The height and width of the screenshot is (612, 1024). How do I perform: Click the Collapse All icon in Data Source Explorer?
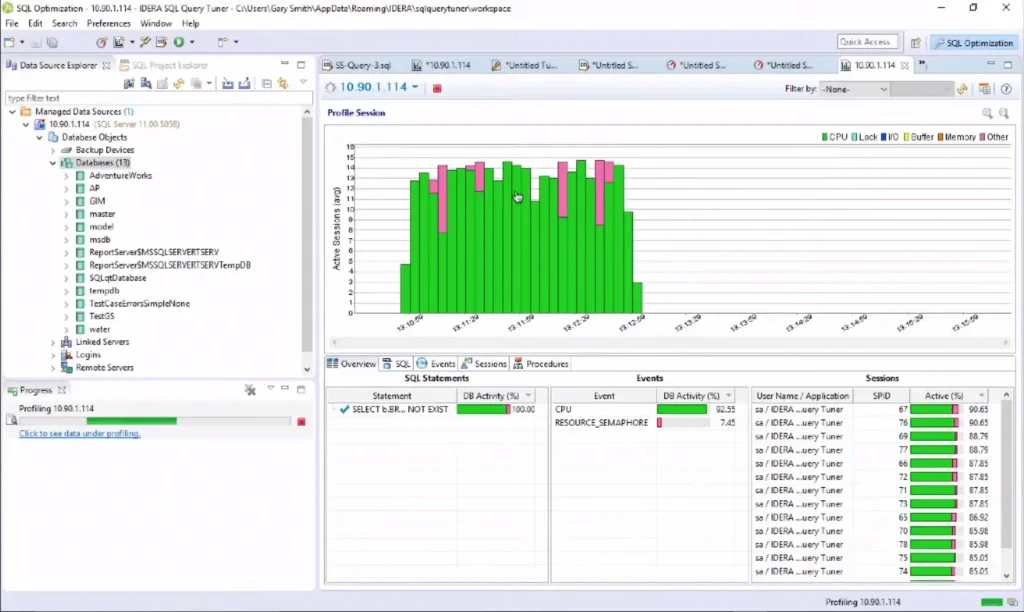coord(266,84)
